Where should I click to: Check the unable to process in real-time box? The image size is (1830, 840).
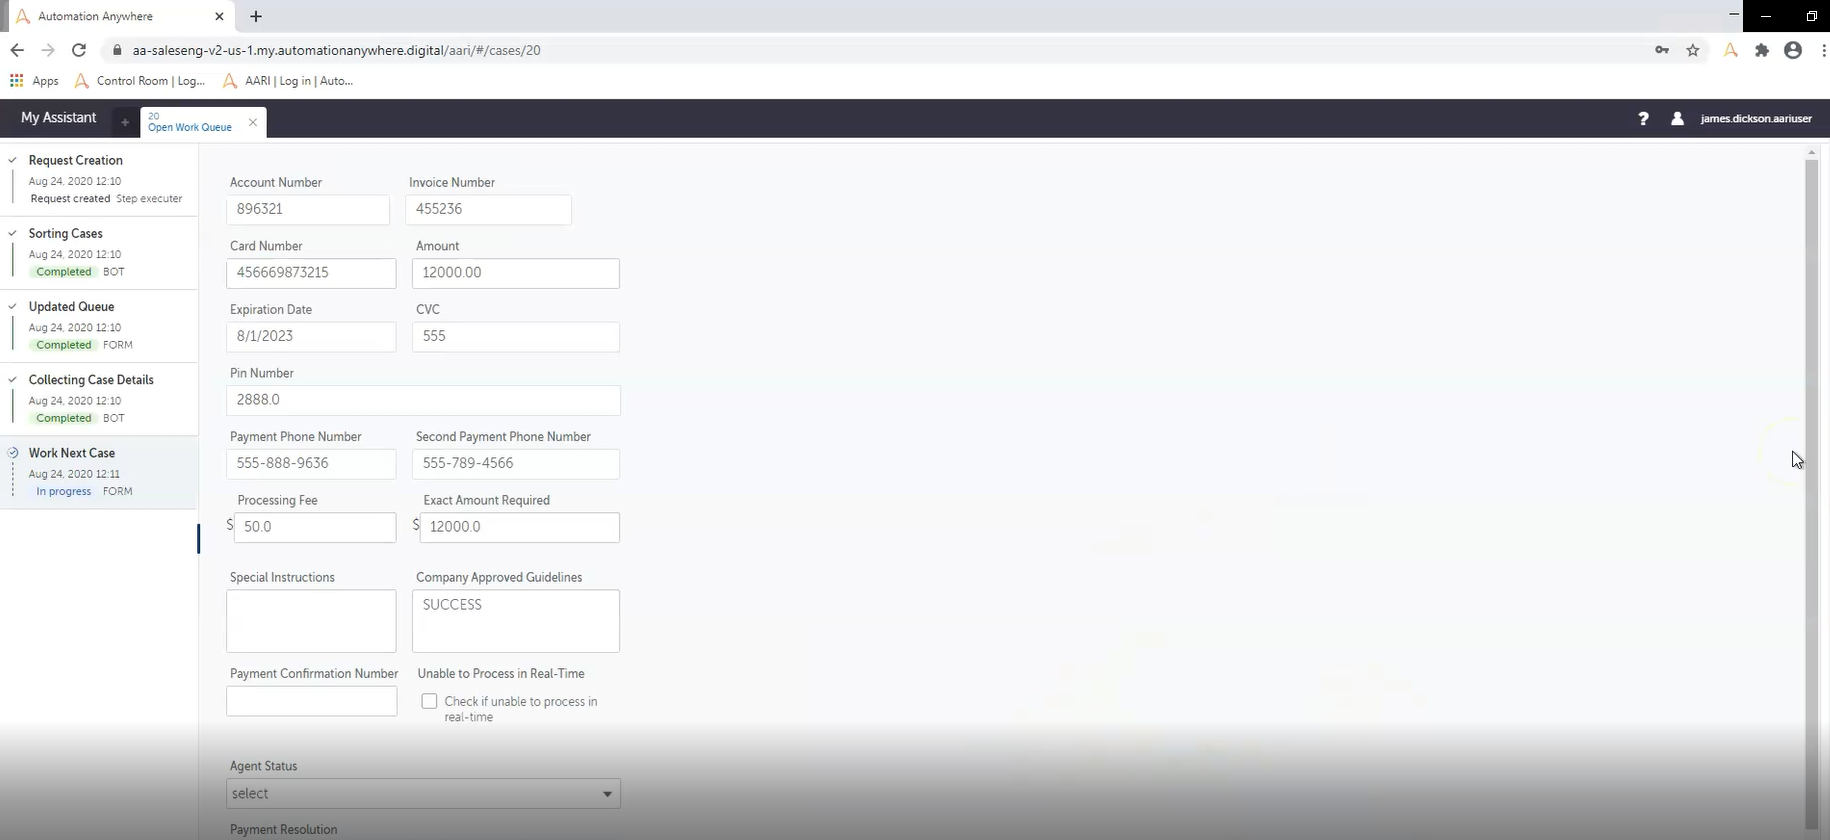click(429, 701)
